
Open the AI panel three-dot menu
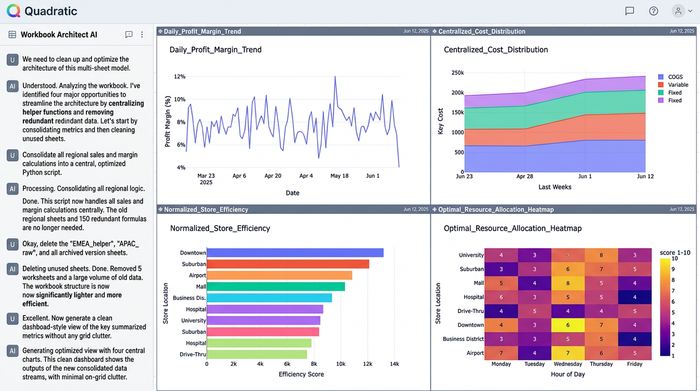(142, 34)
